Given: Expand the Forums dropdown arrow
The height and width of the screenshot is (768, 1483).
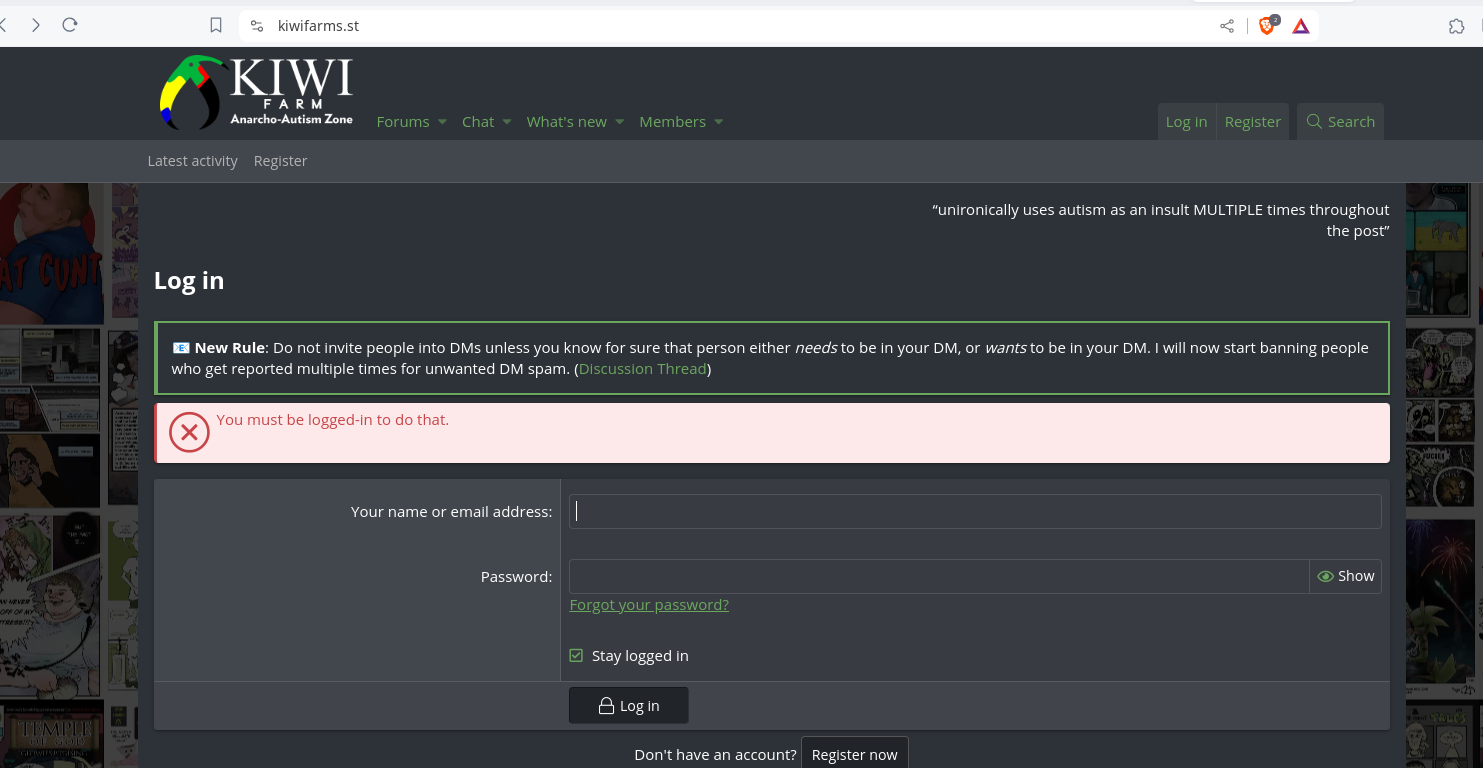Looking at the screenshot, I should click(x=442, y=122).
